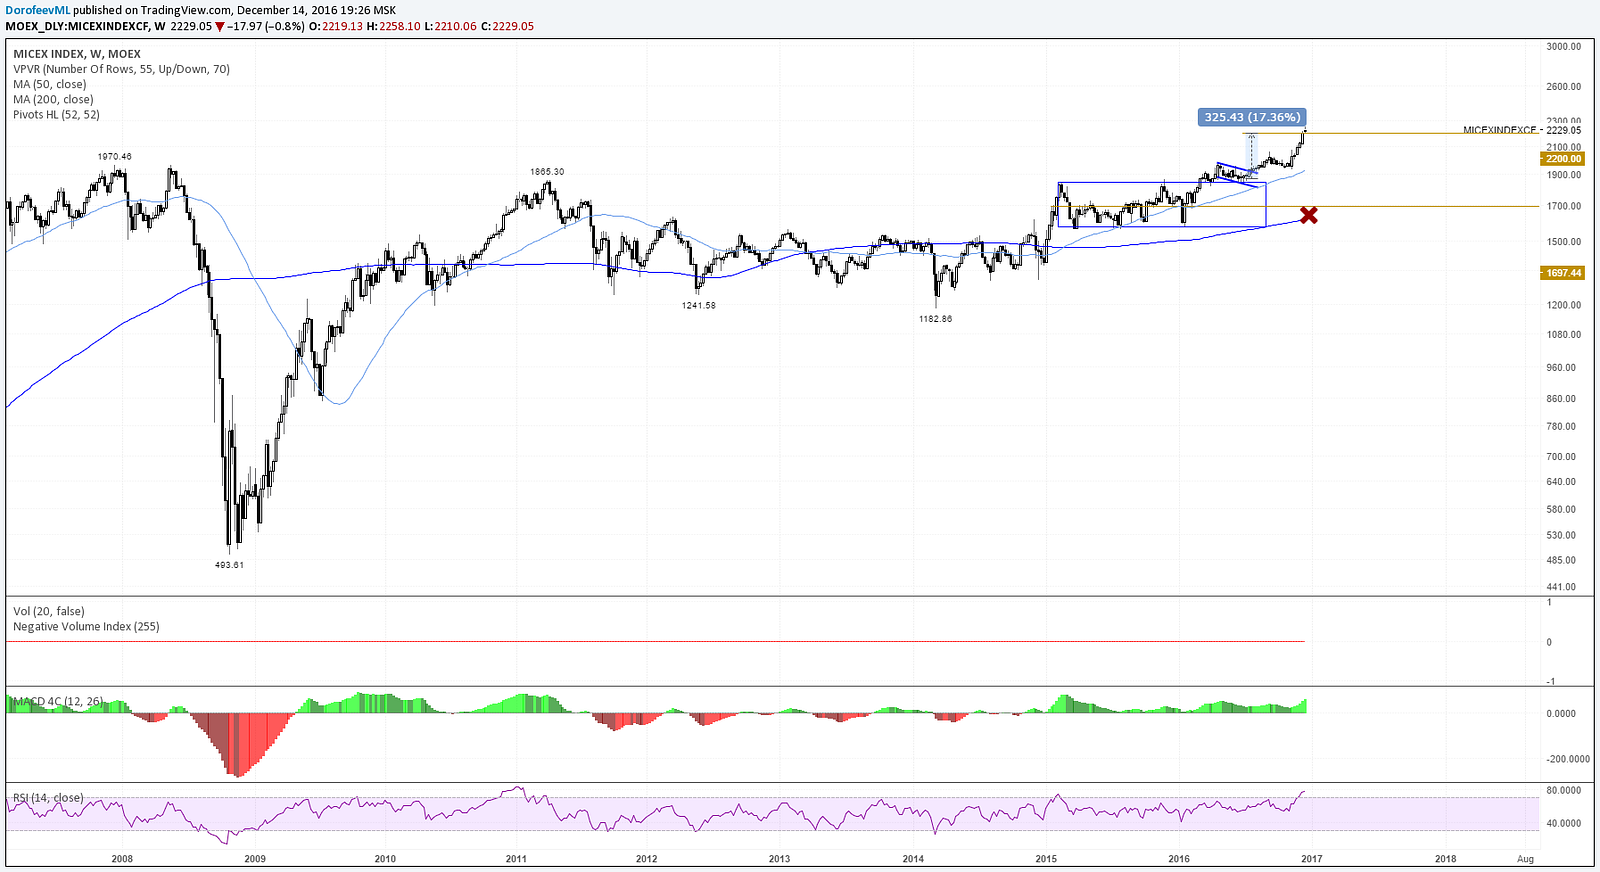Select the "MICEX INDEX, W, MOEX" chart title
This screenshot has width=1600, height=872.
click(x=77, y=54)
